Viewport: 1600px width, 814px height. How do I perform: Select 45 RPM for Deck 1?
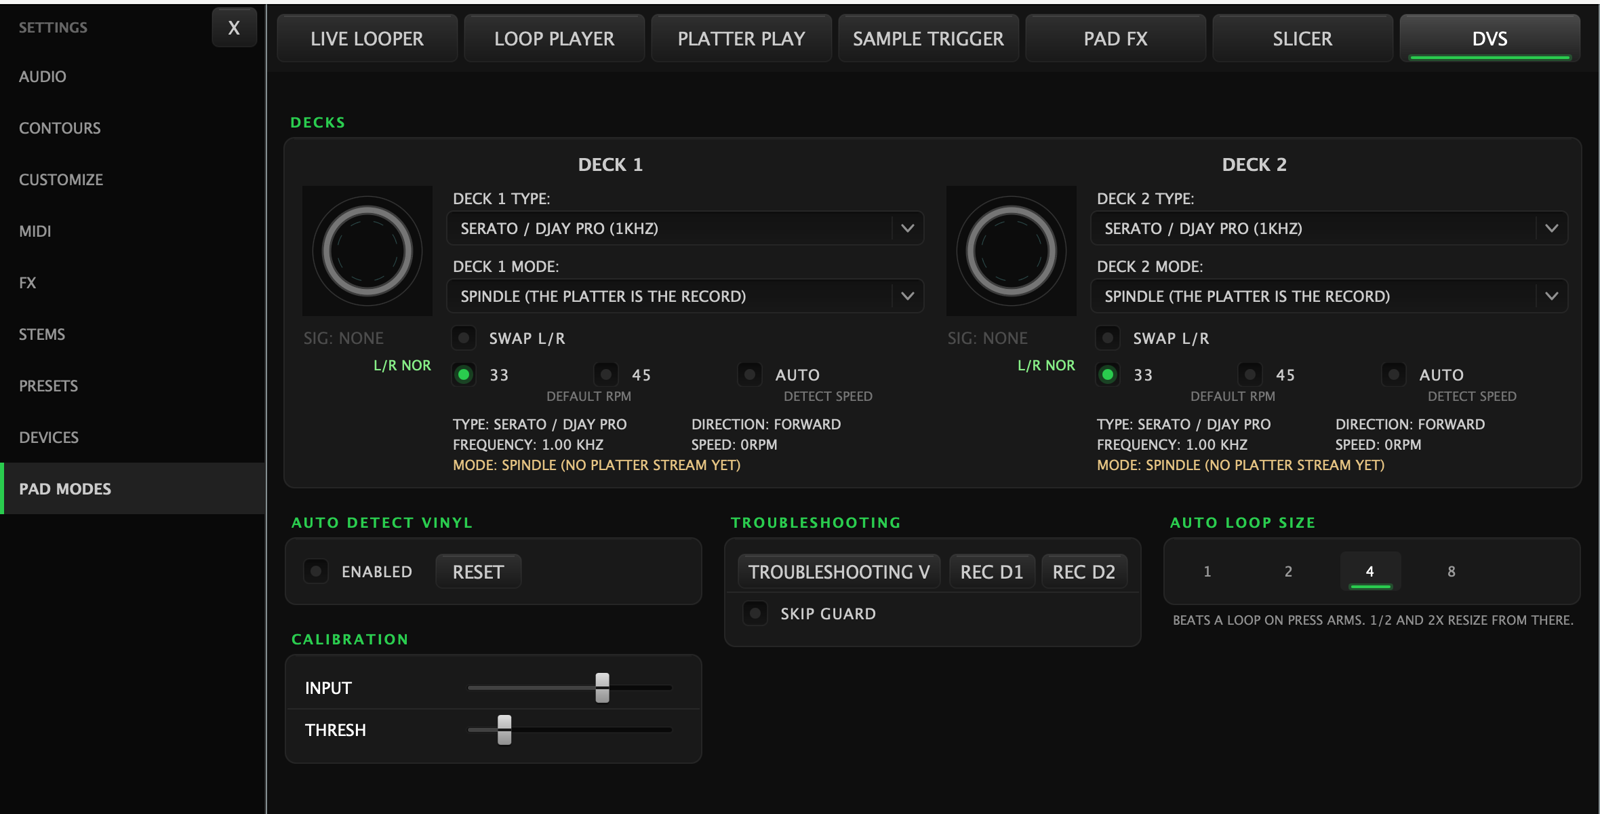tap(606, 374)
